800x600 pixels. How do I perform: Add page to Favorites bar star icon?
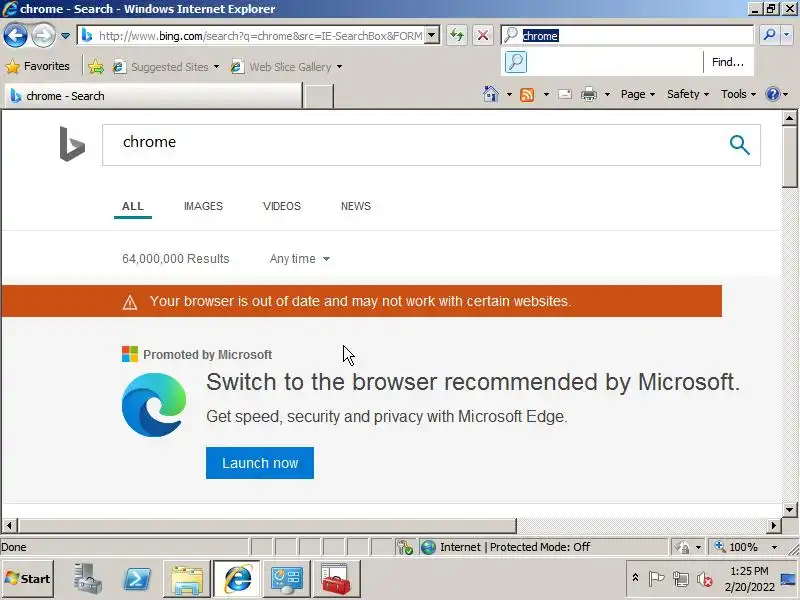(96, 67)
